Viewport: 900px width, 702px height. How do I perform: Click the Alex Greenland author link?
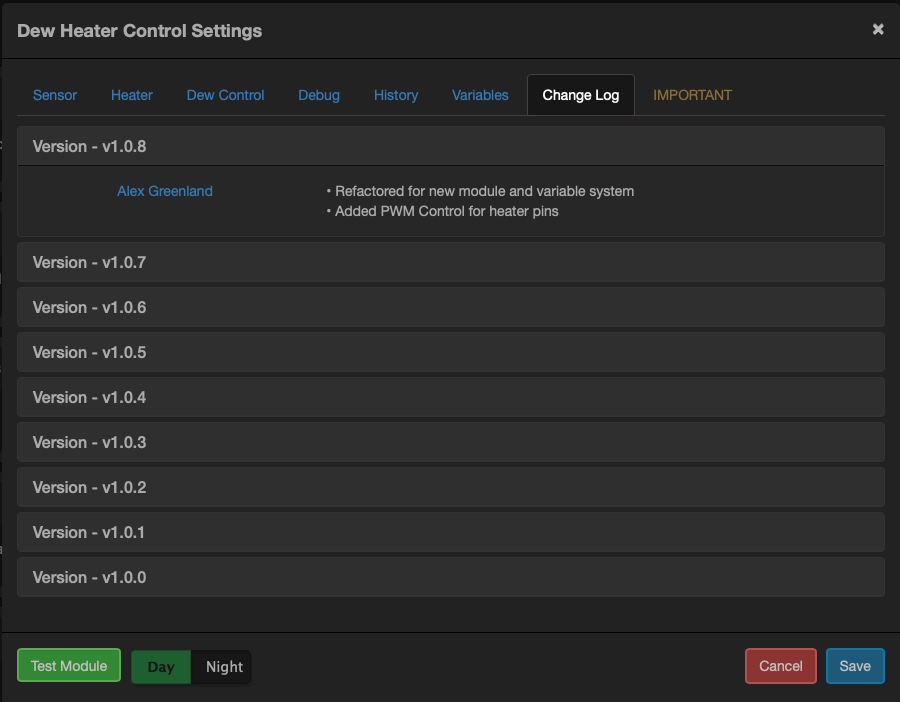165,191
